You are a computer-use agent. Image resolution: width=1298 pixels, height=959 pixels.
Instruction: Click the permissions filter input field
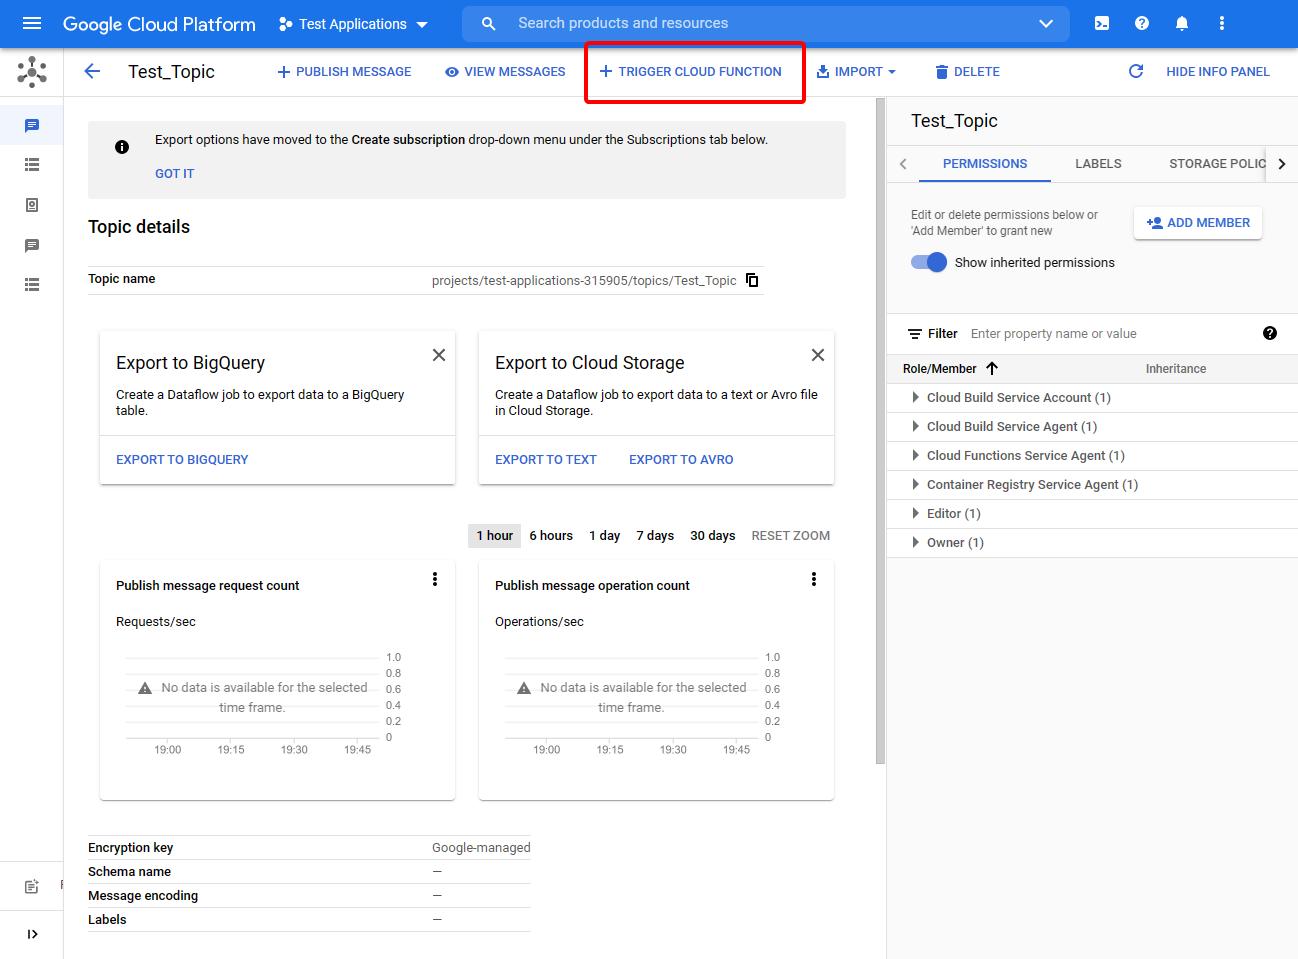tap(1100, 333)
